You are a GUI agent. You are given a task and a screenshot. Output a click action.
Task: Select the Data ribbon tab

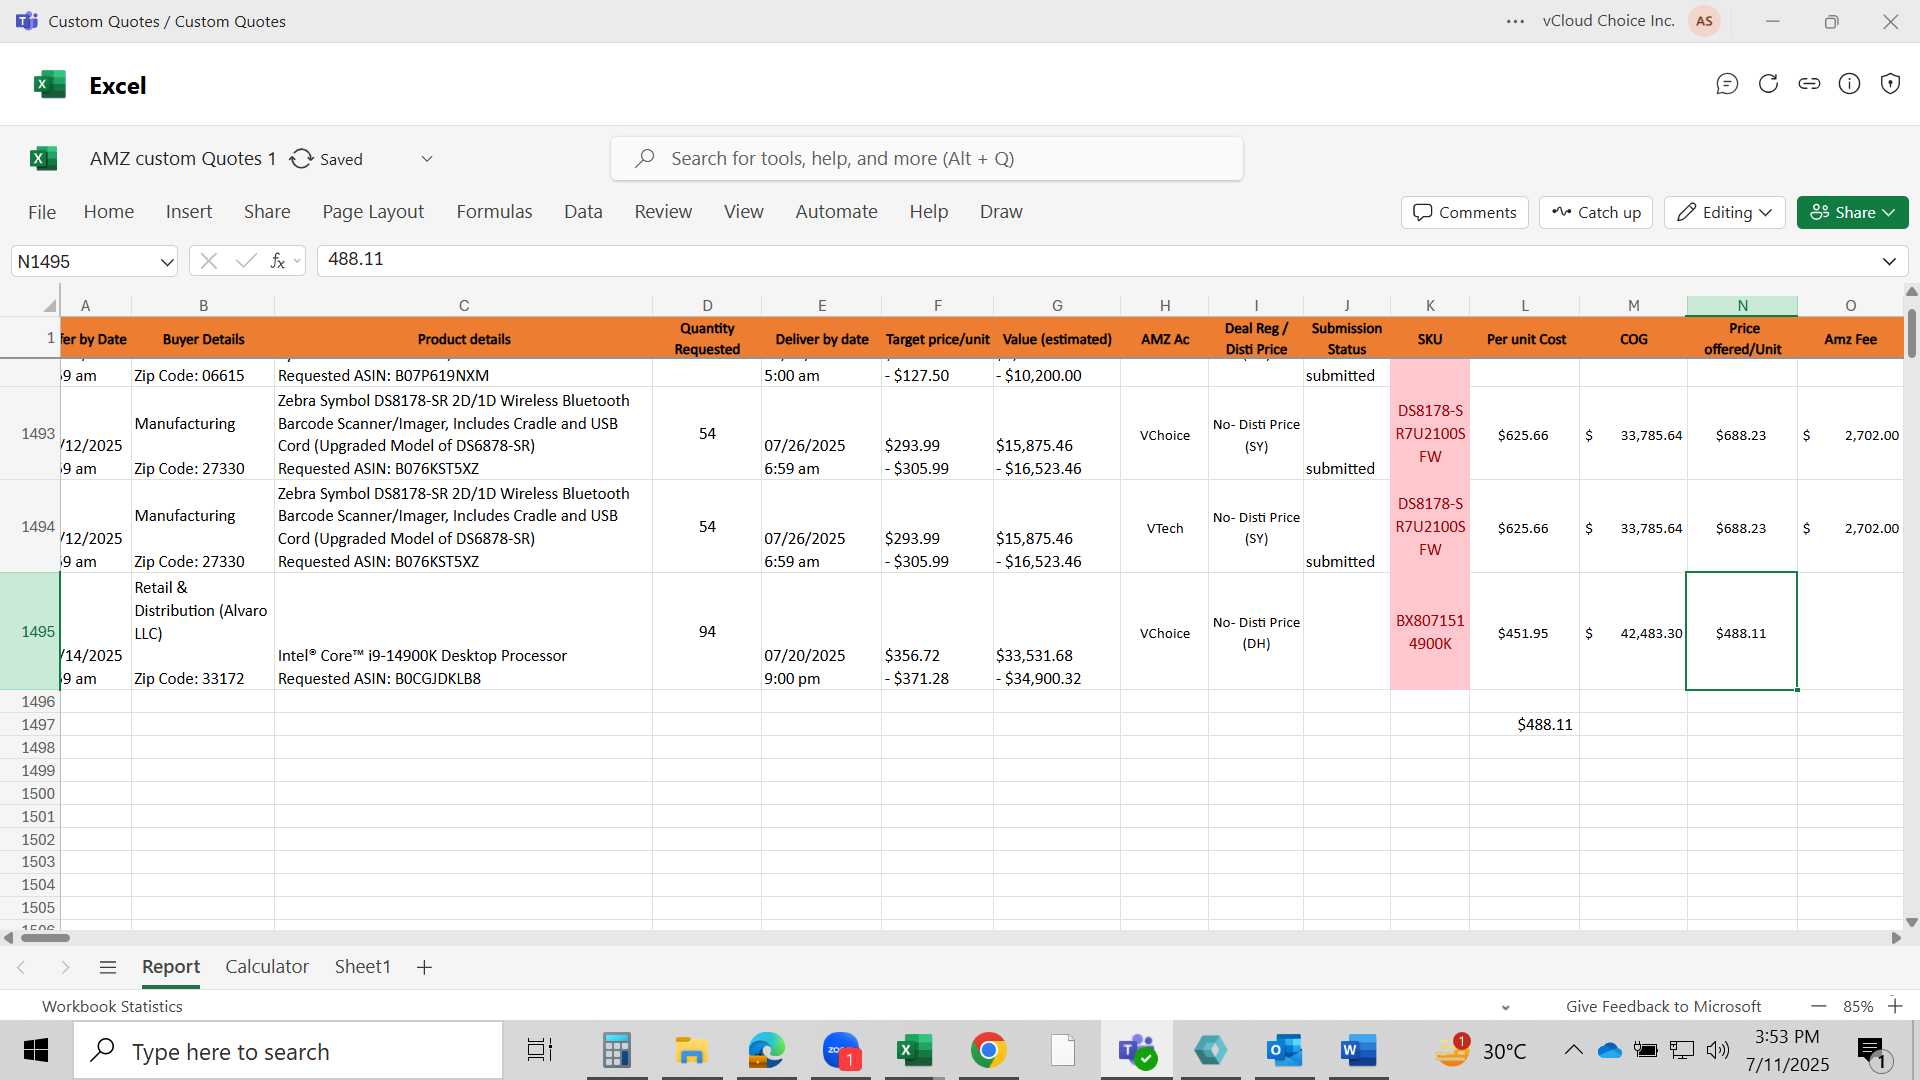point(583,212)
